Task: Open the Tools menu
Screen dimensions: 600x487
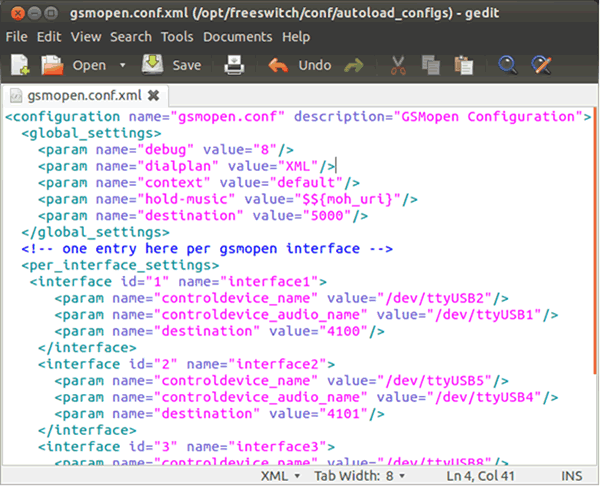Action: coord(177,37)
